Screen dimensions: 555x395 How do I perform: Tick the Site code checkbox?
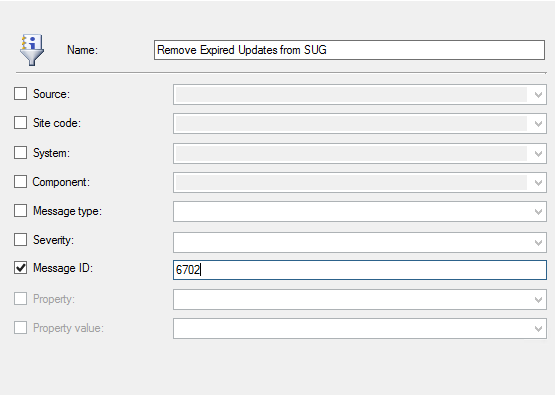pos(21,123)
